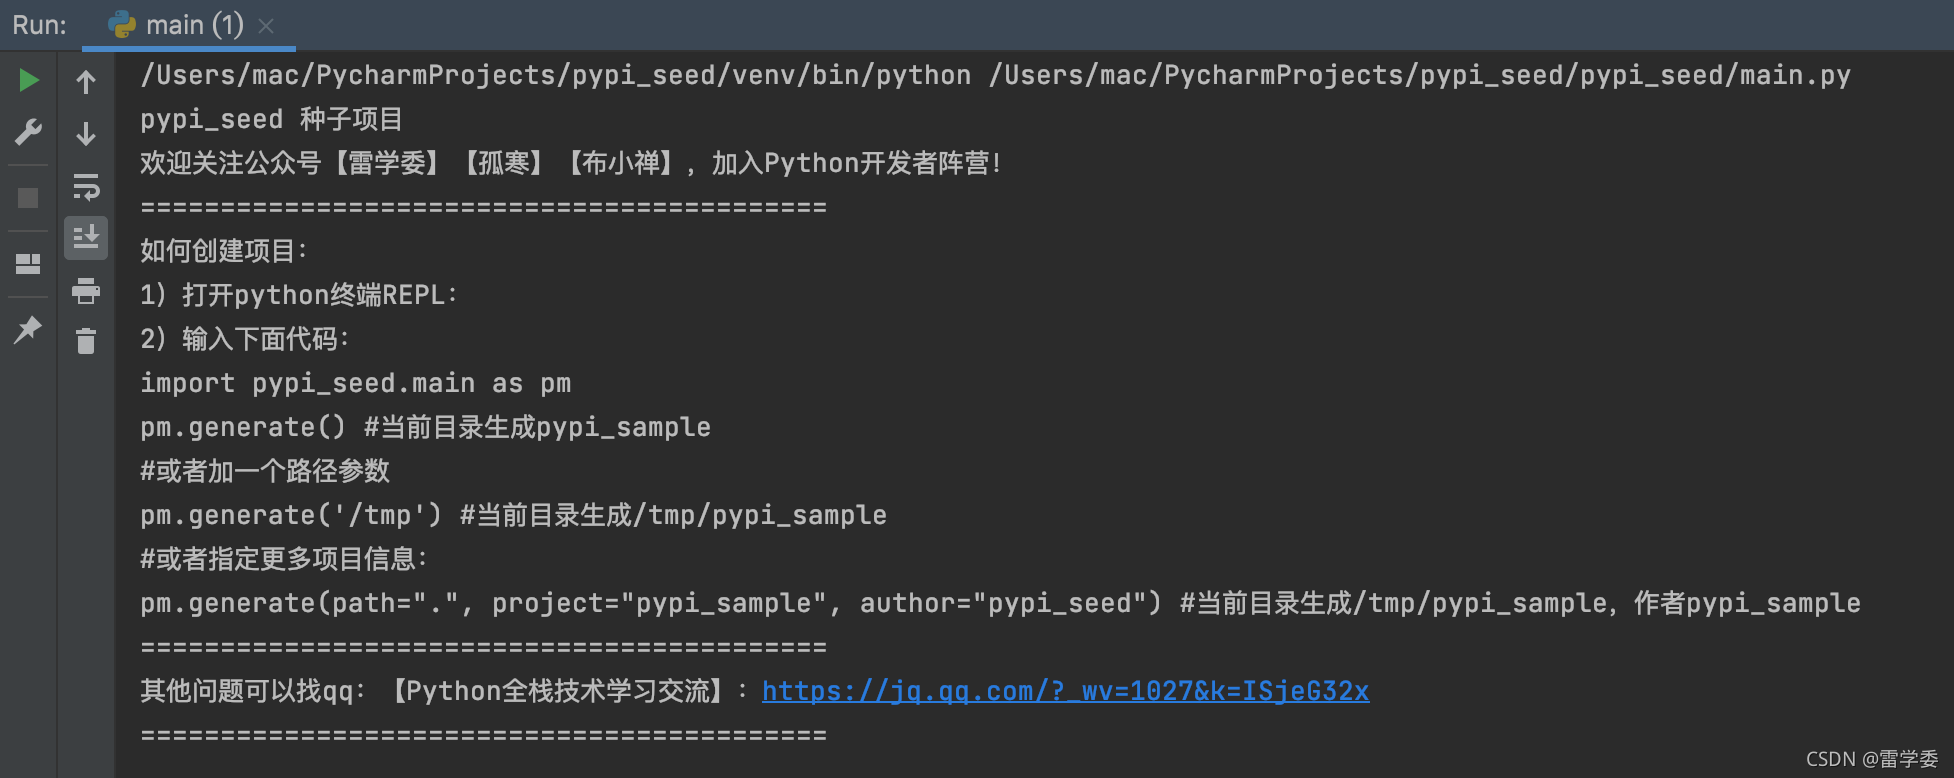Disable scroll to end in console
The height and width of the screenshot is (778, 1954).
click(x=86, y=238)
